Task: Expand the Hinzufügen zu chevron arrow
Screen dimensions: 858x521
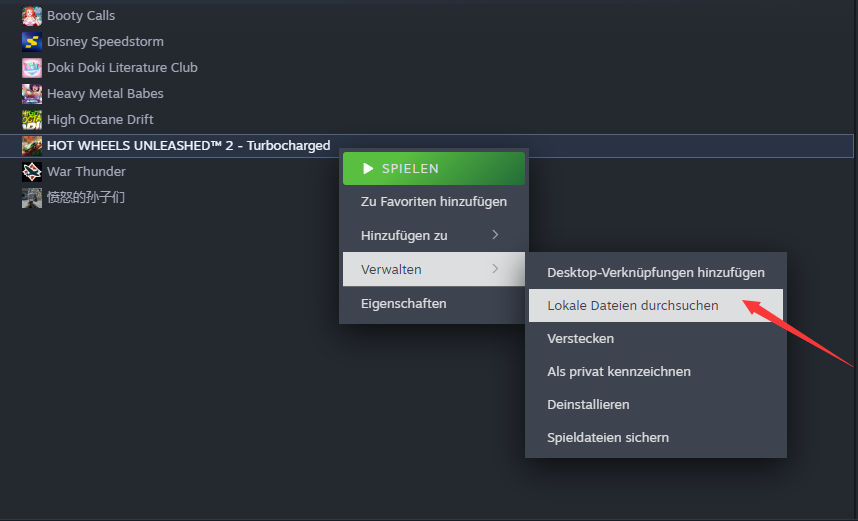Action: [495, 235]
